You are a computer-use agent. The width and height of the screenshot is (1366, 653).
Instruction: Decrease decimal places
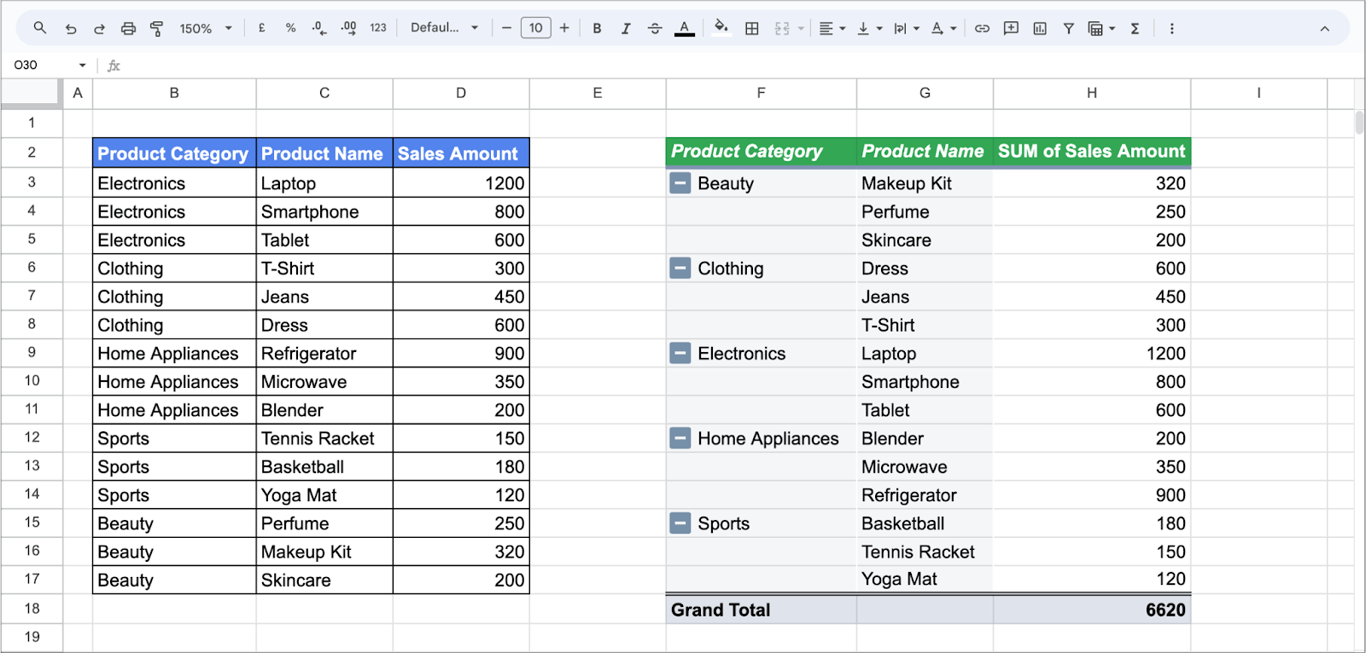click(319, 28)
